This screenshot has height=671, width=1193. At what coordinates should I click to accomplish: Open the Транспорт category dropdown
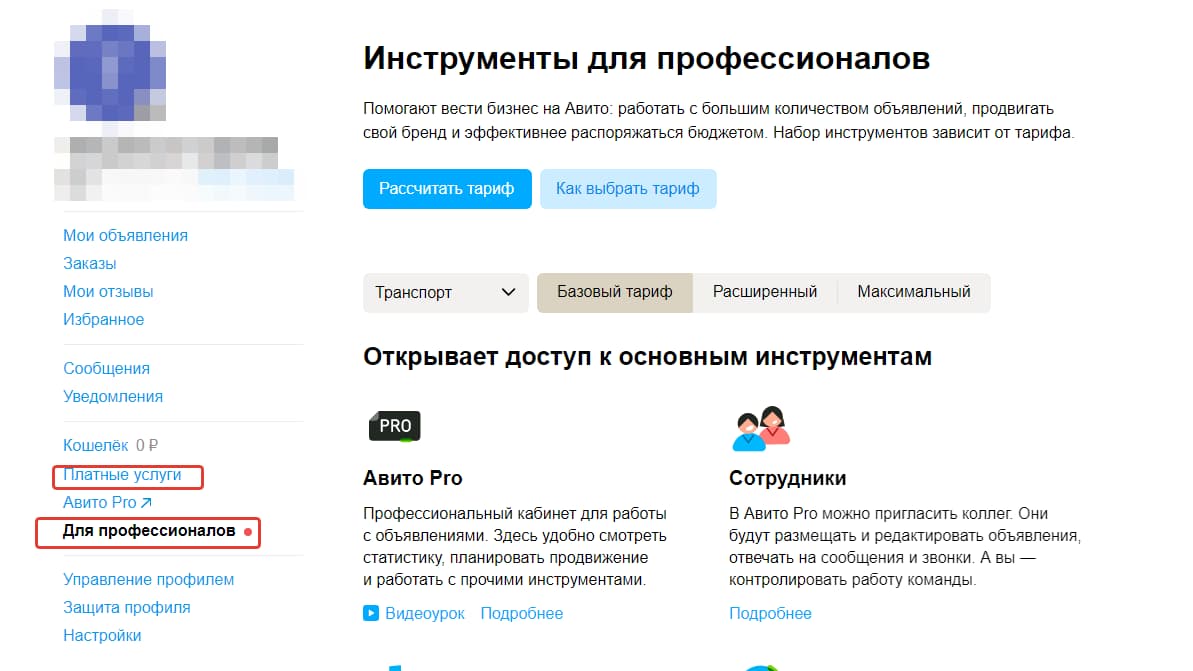(446, 293)
